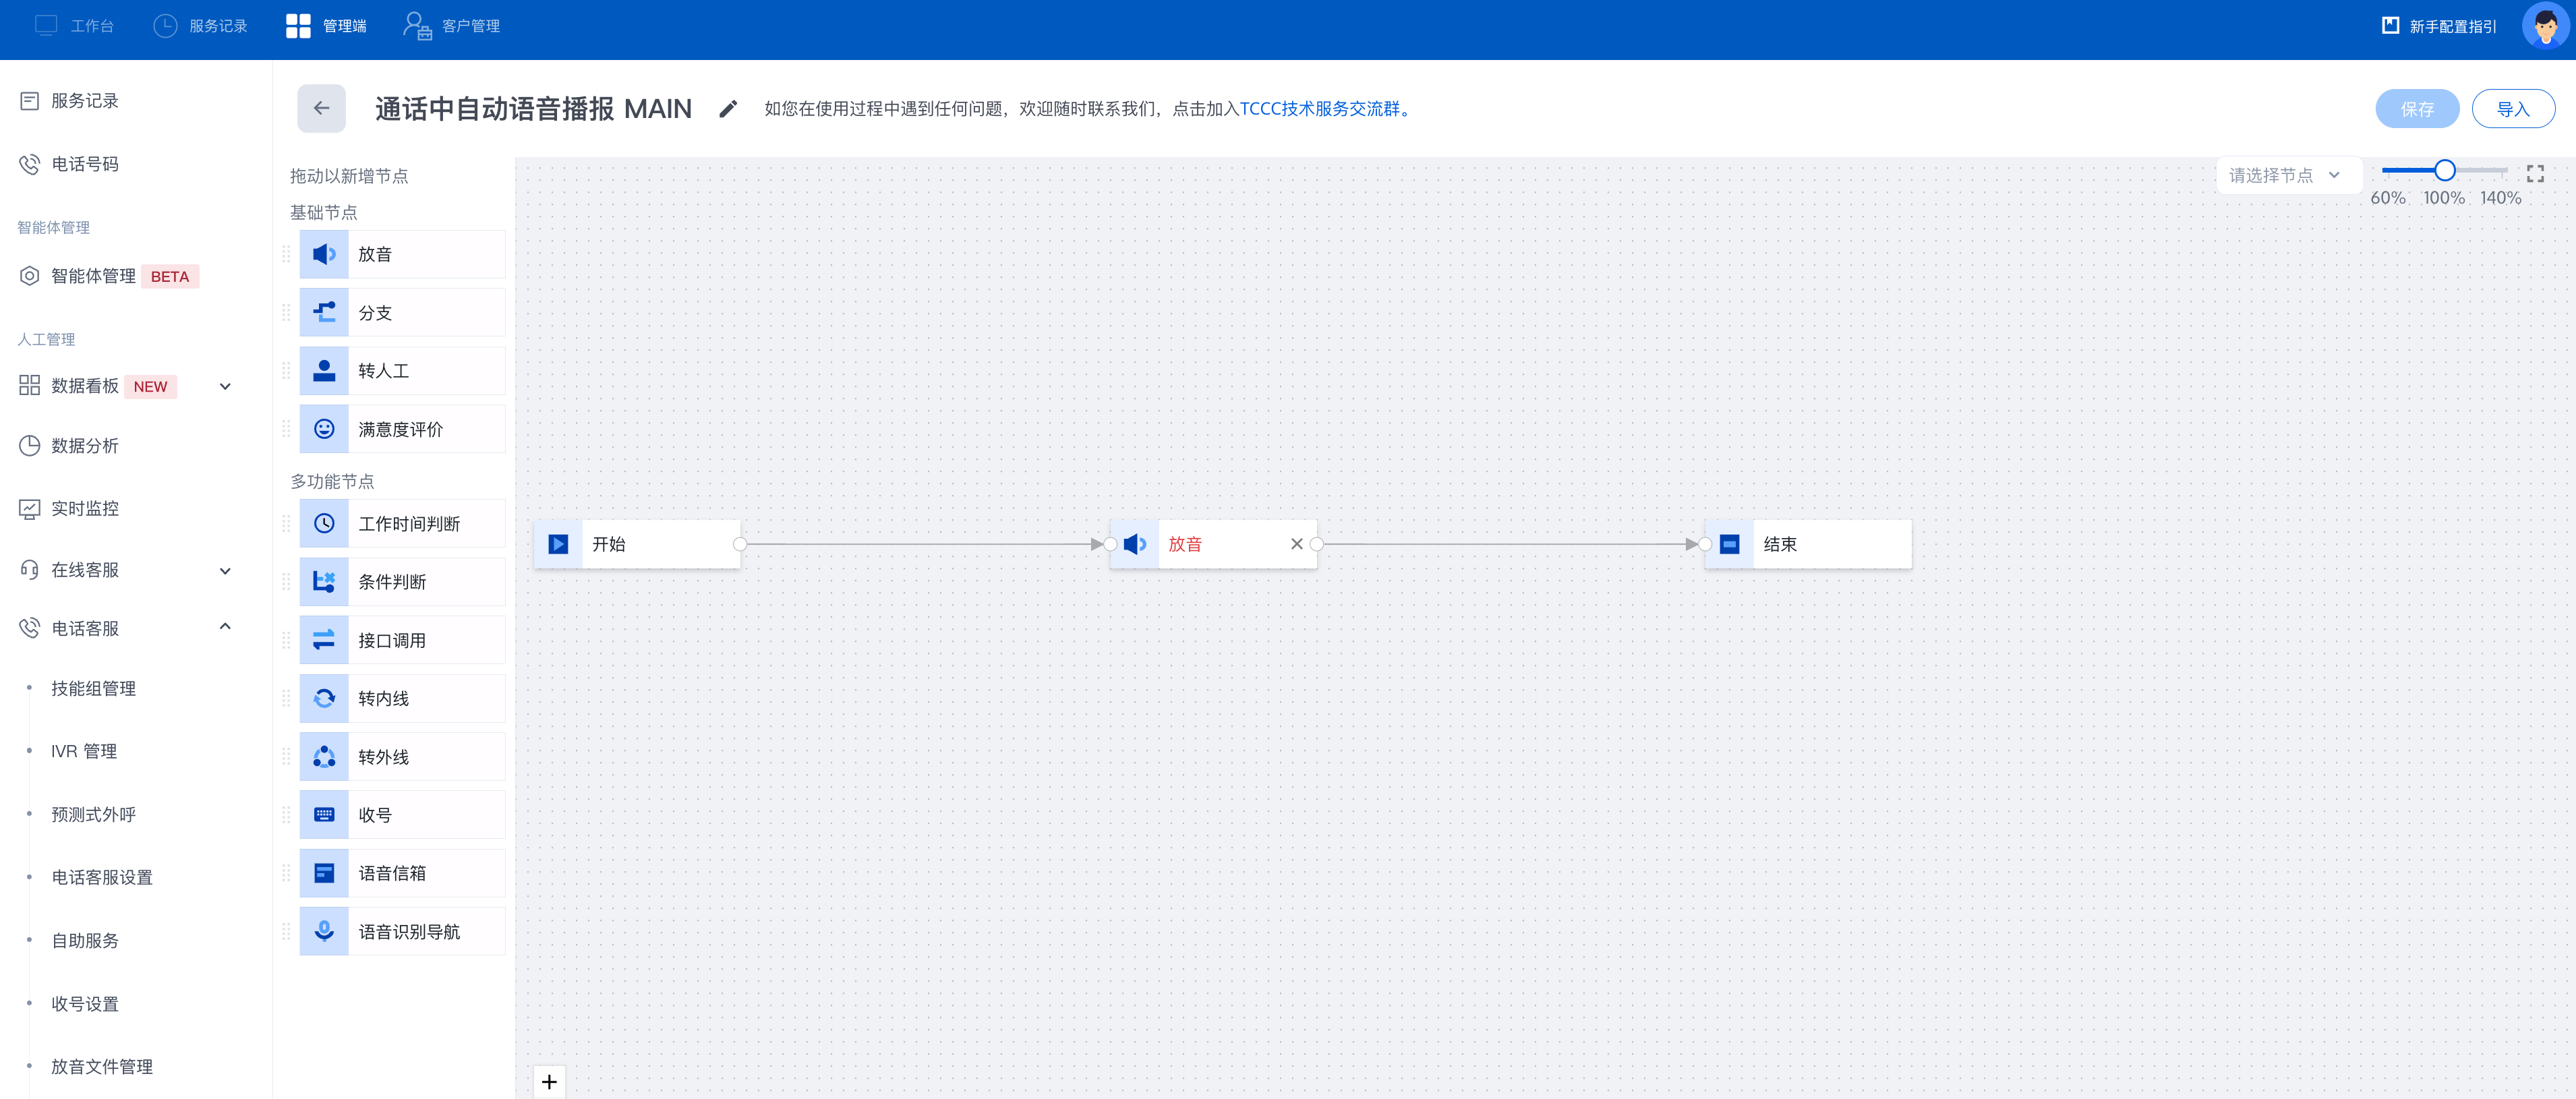Screen dimensions: 2576x1099
Task: Select the 转人工 agent node icon
Action: 324,371
